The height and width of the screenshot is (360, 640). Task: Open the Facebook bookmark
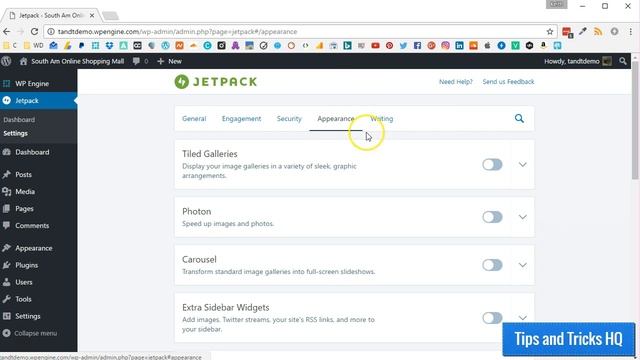click(417, 46)
